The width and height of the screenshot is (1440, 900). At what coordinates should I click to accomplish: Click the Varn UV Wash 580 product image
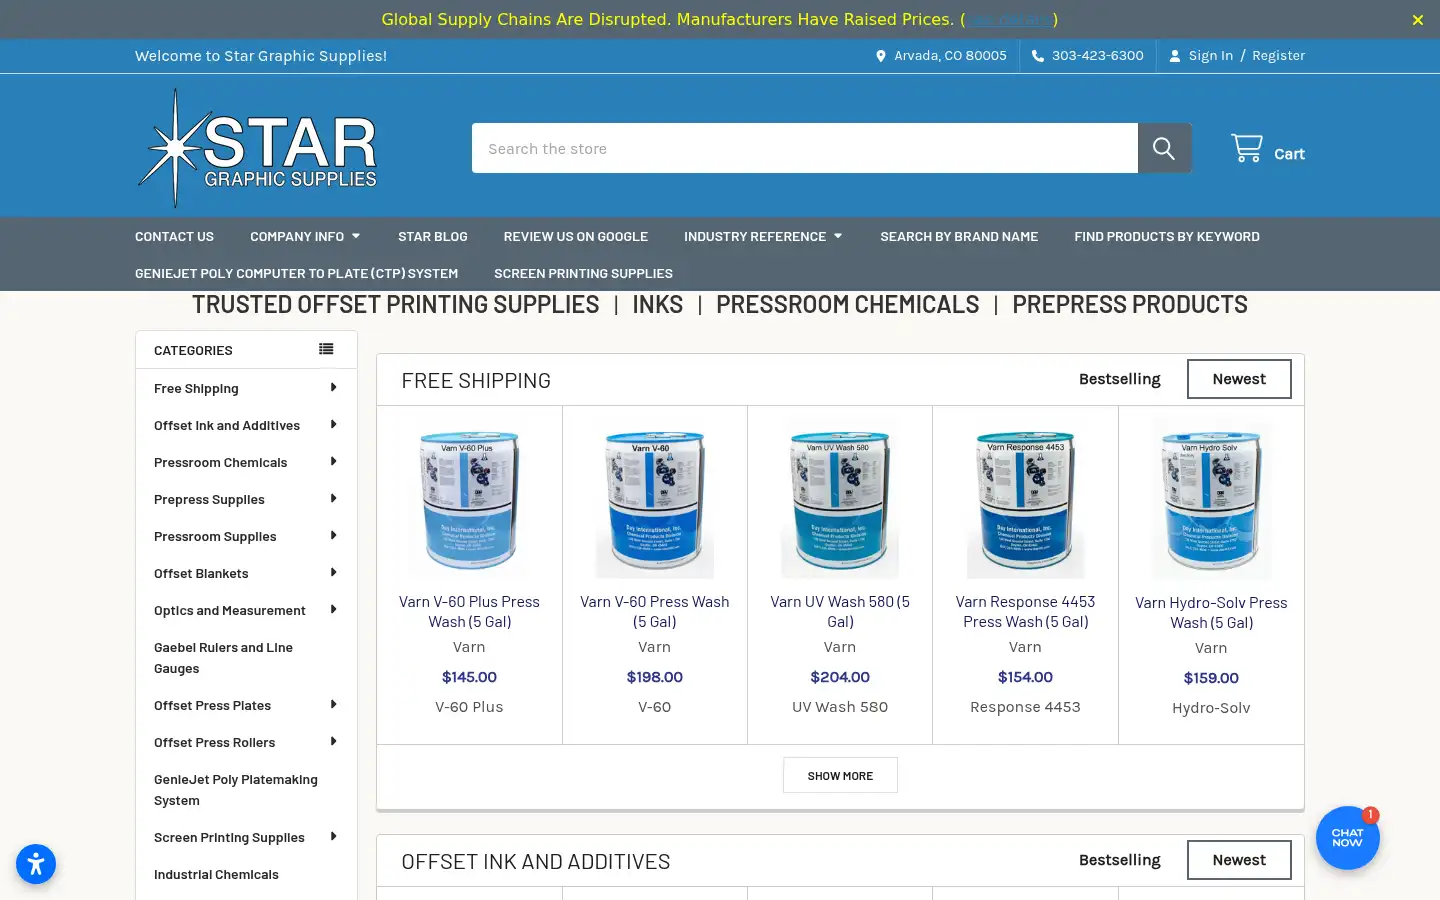tap(840, 500)
